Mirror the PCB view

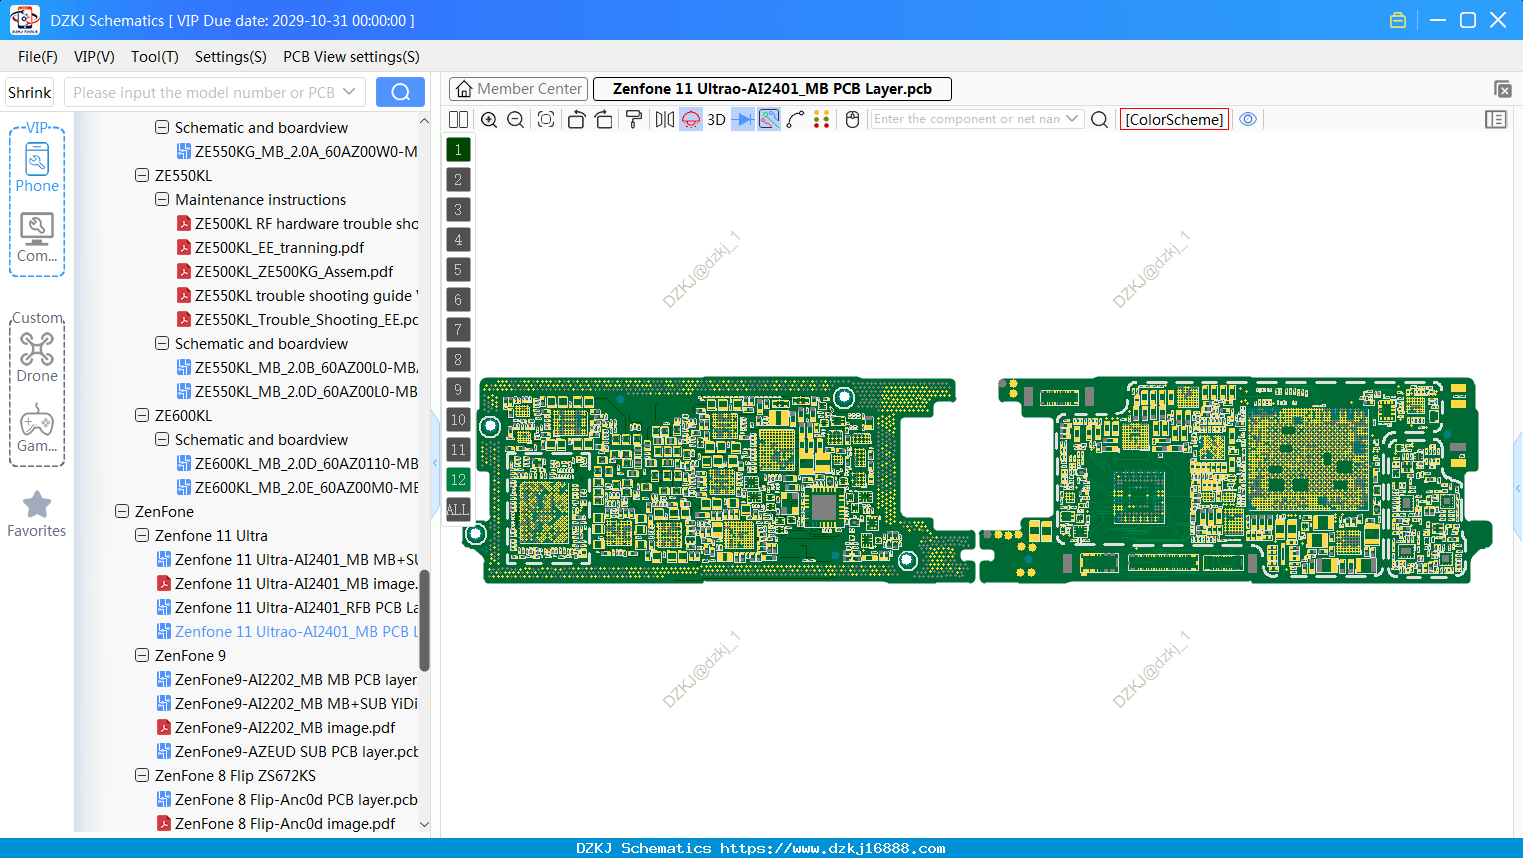tap(665, 119)
